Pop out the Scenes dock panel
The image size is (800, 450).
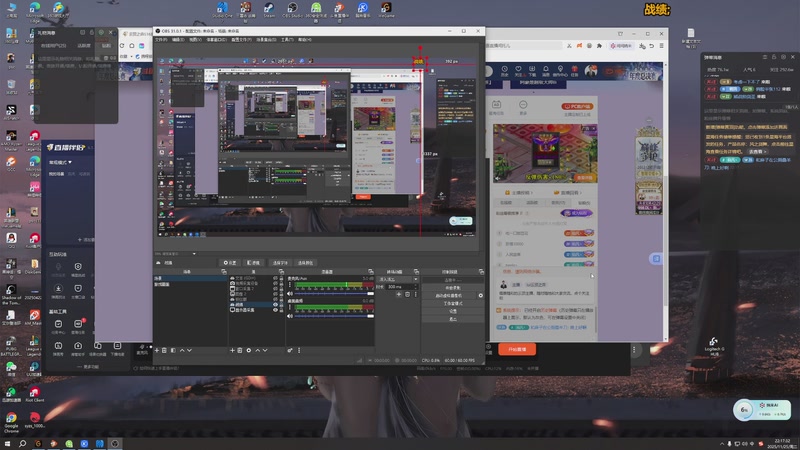pyautogui.click(x=223, y=272)
